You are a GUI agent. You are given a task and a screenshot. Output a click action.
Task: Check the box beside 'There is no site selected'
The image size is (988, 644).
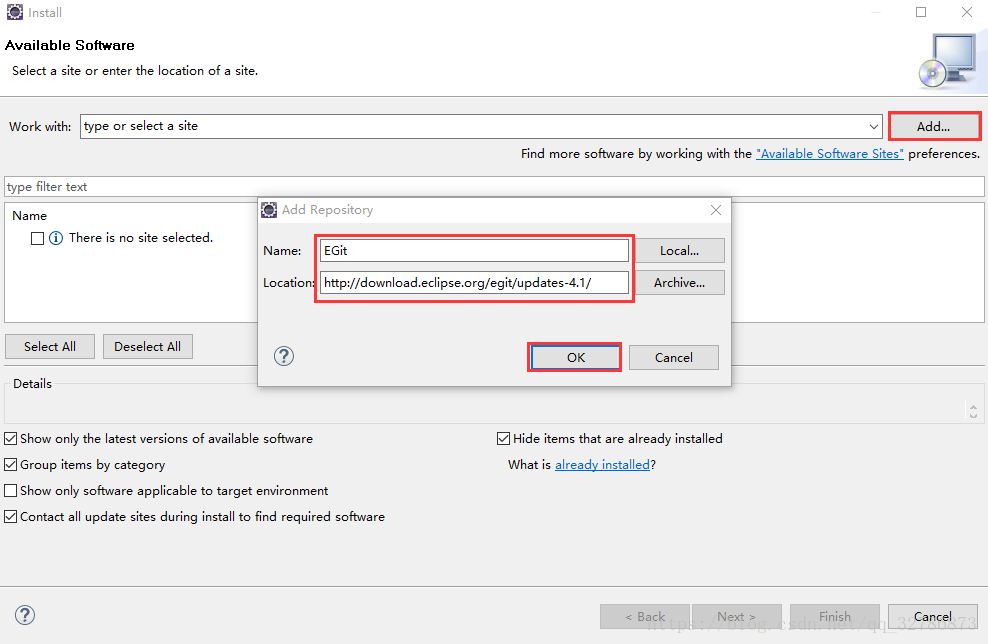tap(37, 238)
